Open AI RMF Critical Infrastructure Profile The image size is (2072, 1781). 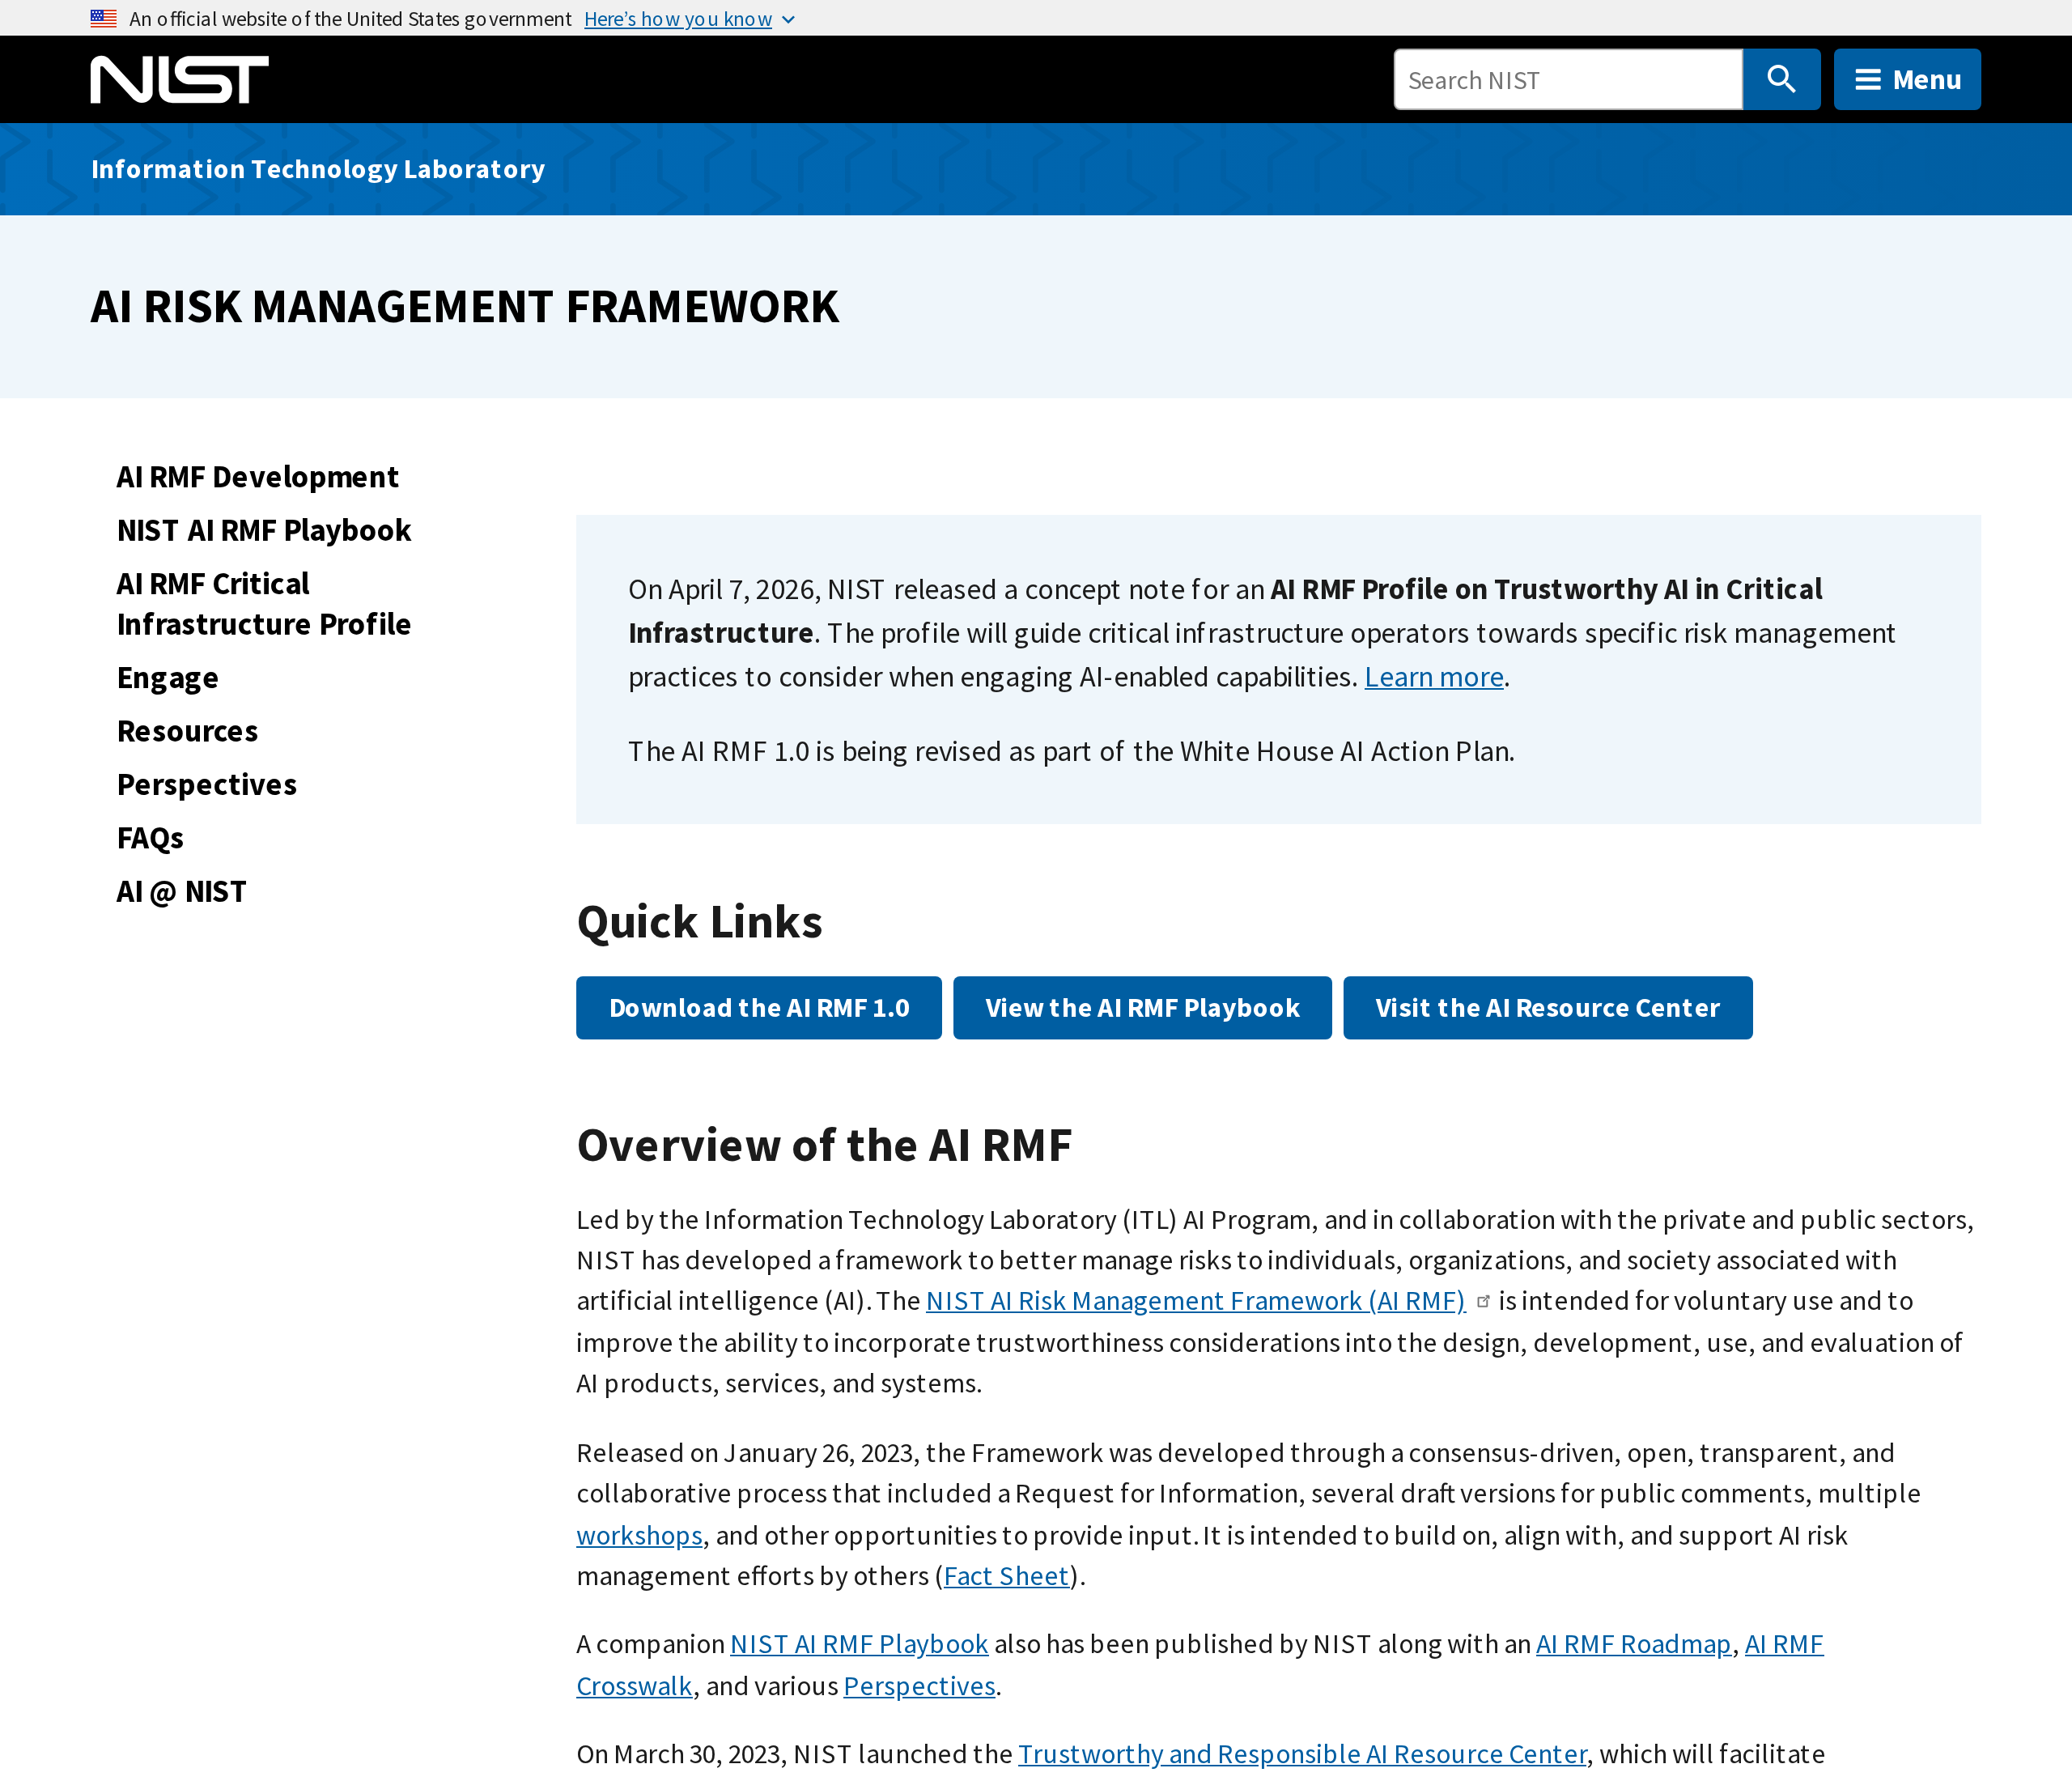(264, 604)
